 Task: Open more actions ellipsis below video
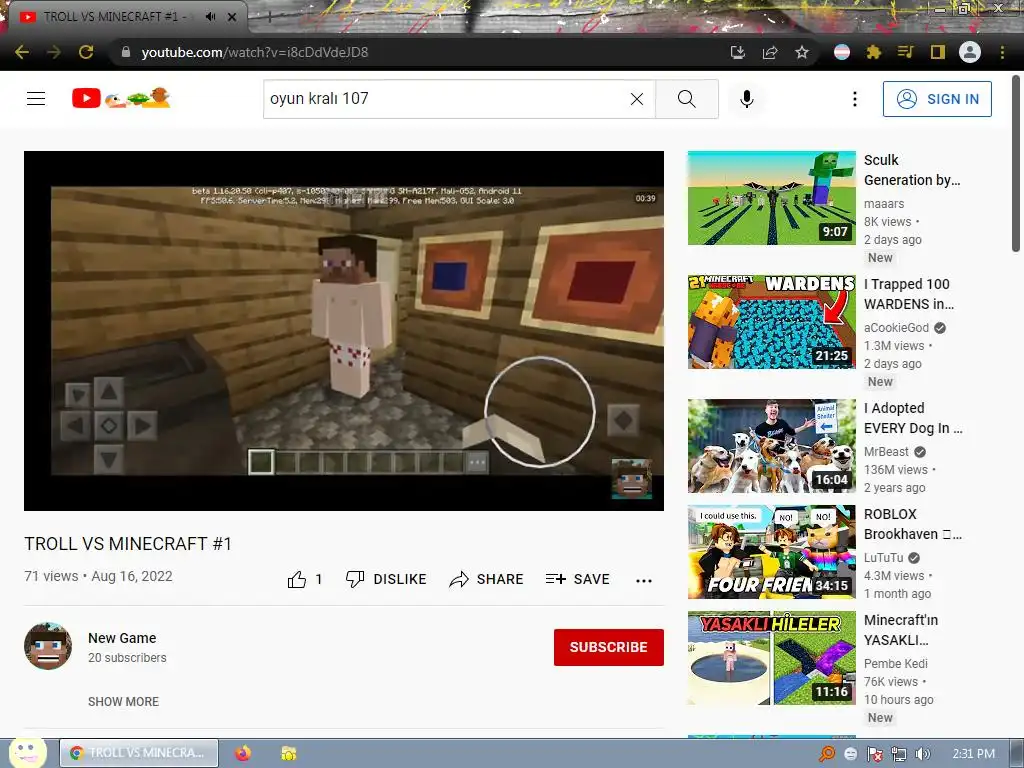coord(644,581)
